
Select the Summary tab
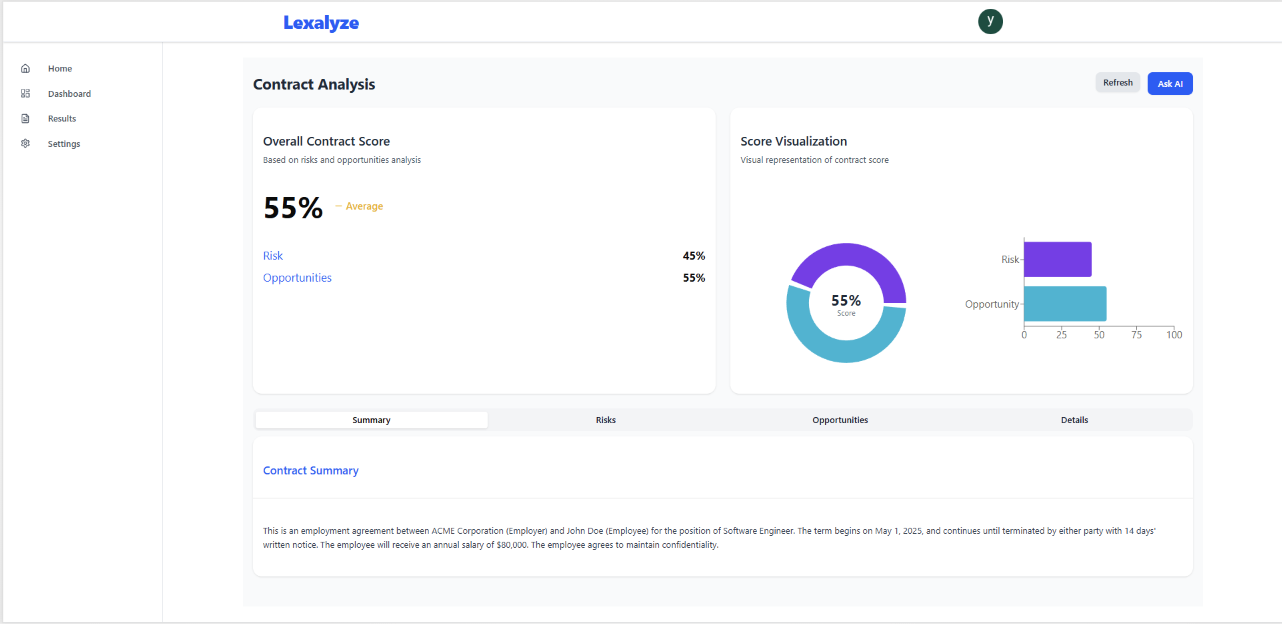[371, 419]
